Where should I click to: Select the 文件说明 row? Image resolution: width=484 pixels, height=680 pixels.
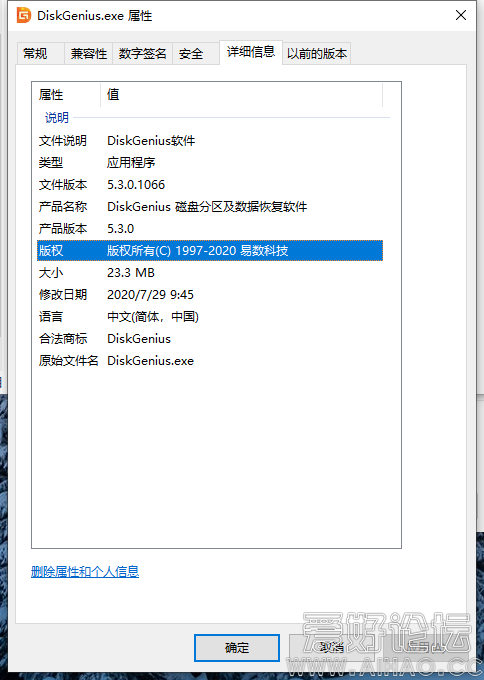point(210,141)
